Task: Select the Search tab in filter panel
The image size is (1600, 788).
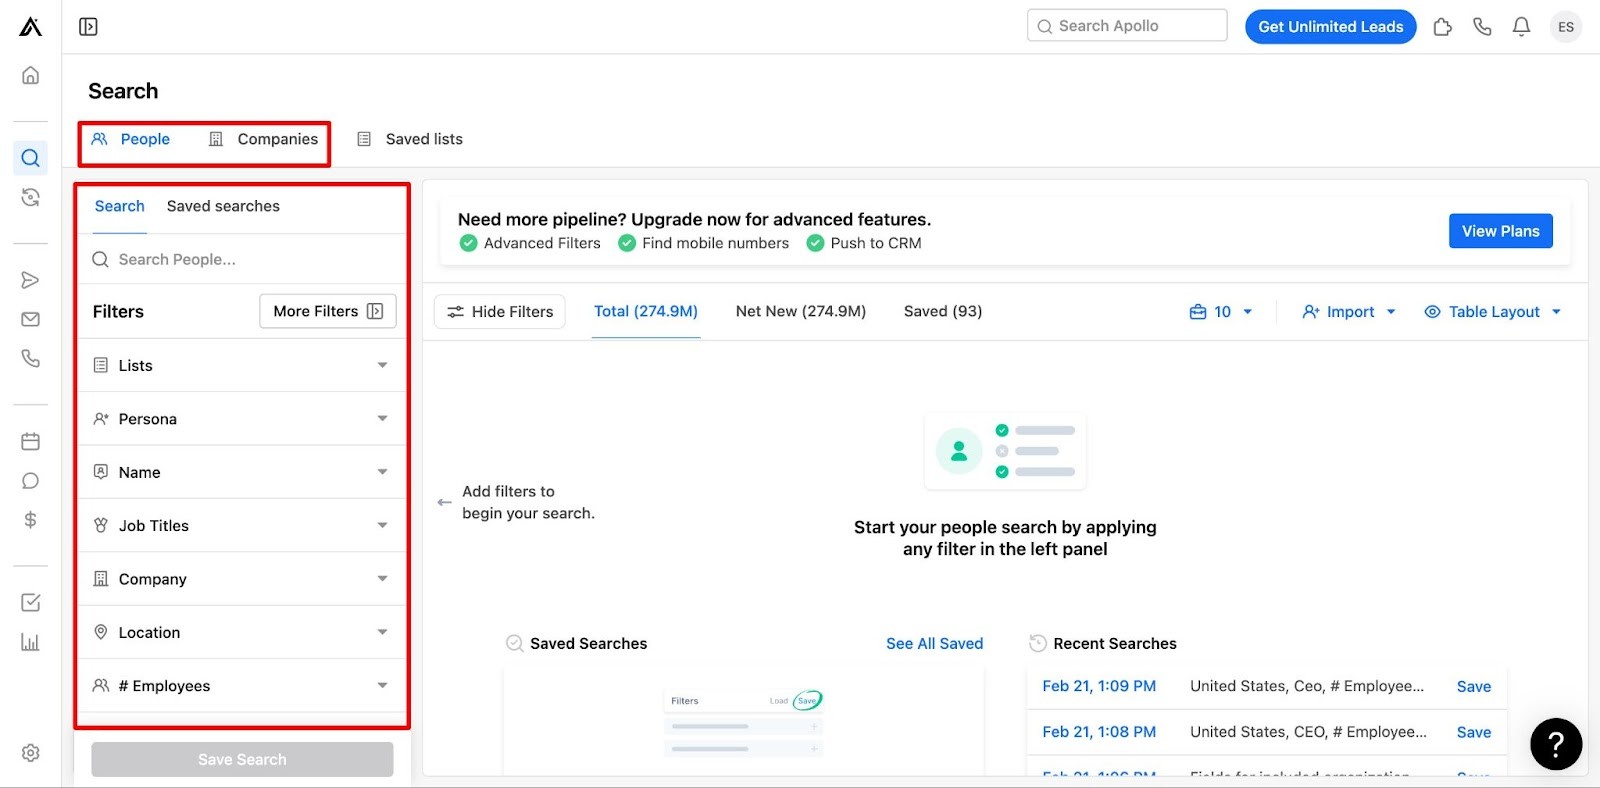Action: (120, 206)
